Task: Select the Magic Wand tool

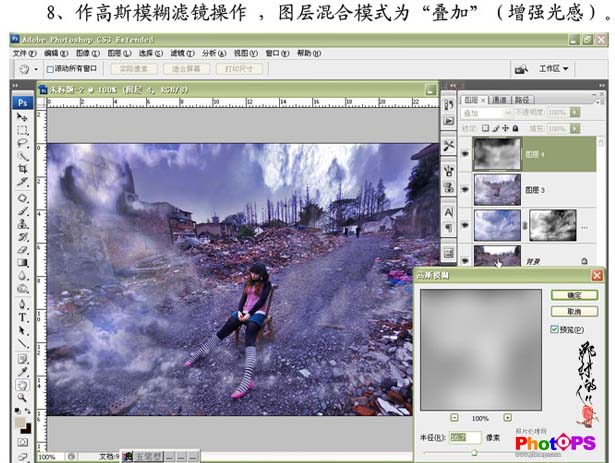Action: (x=22, y=156)
